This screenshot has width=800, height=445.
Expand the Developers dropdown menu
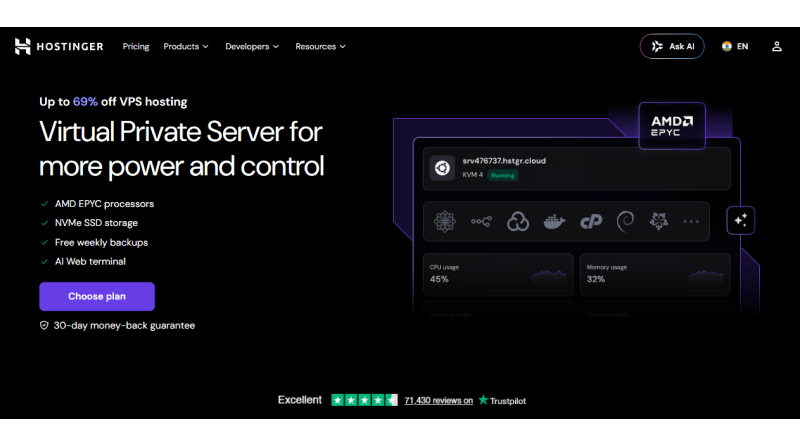252,46
